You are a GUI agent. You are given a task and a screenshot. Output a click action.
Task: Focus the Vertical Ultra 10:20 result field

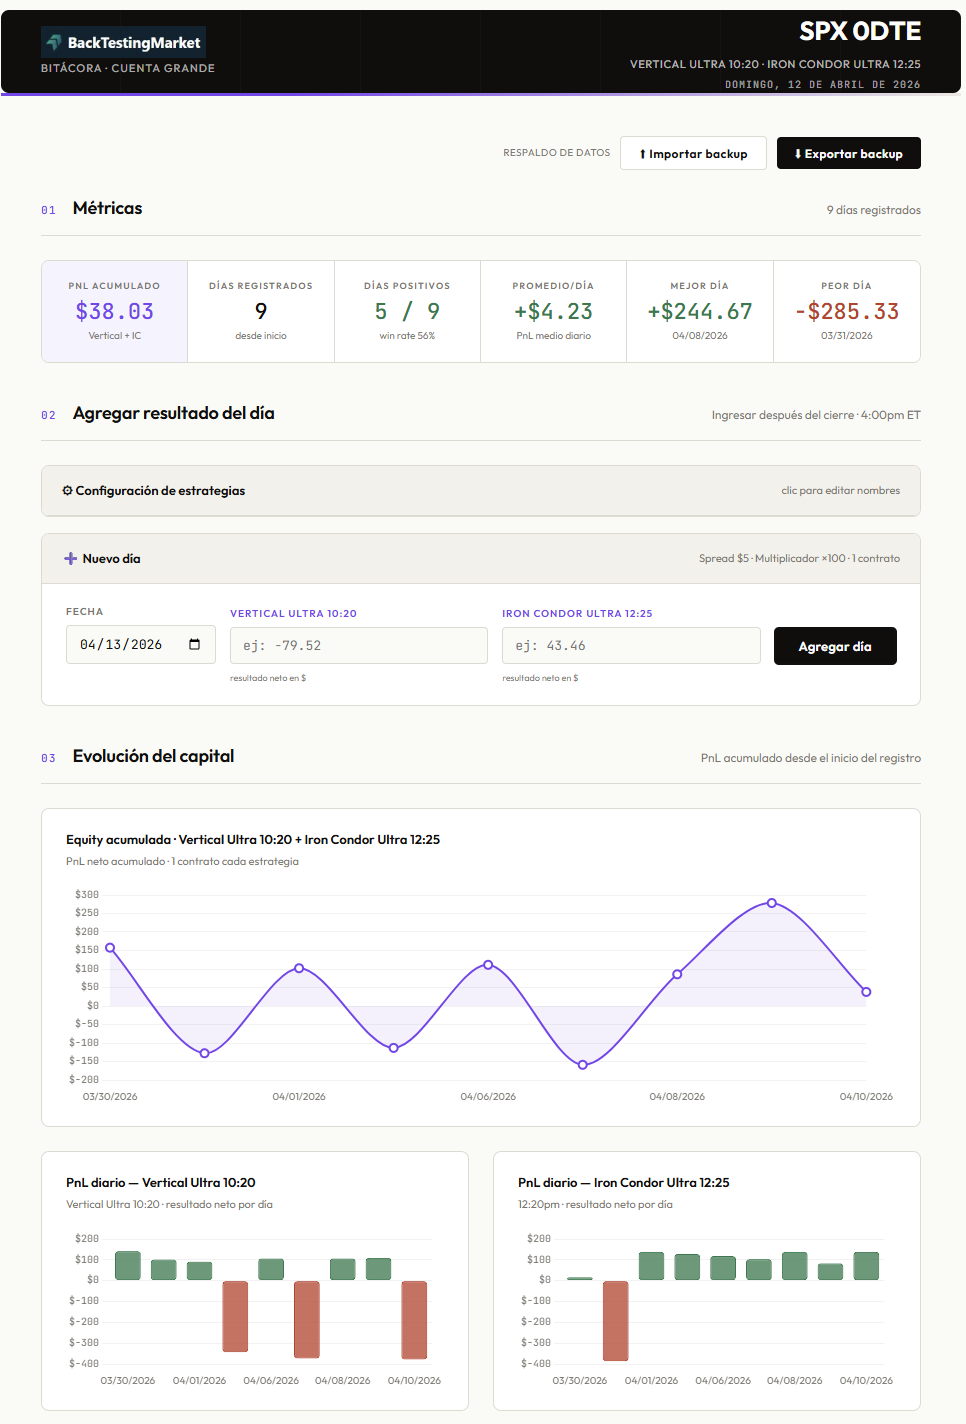click(358, 646)
